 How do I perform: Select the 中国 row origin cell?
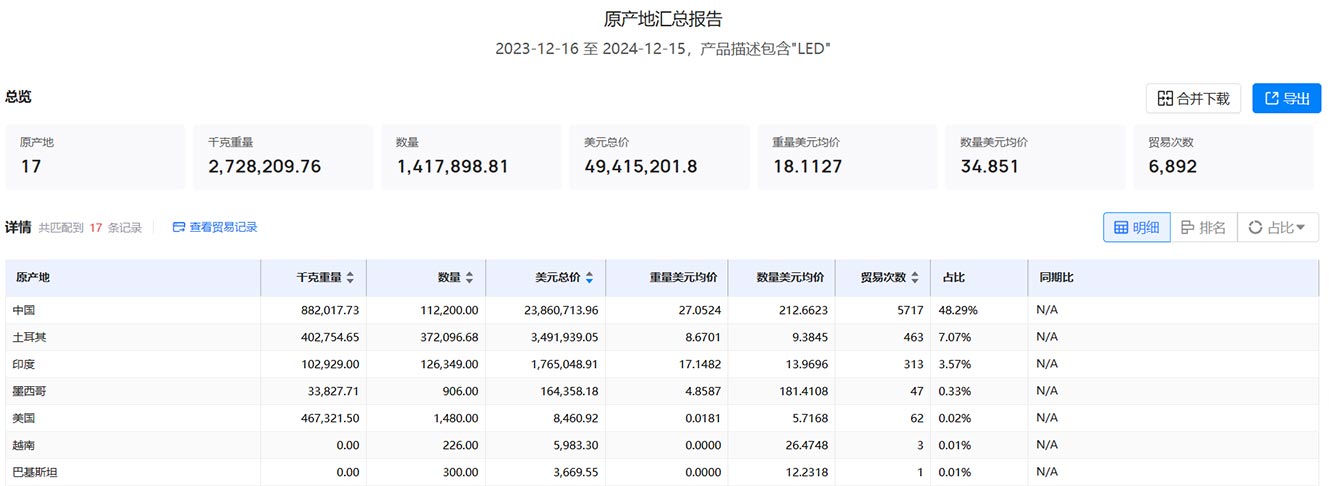(x=133, y=310)
